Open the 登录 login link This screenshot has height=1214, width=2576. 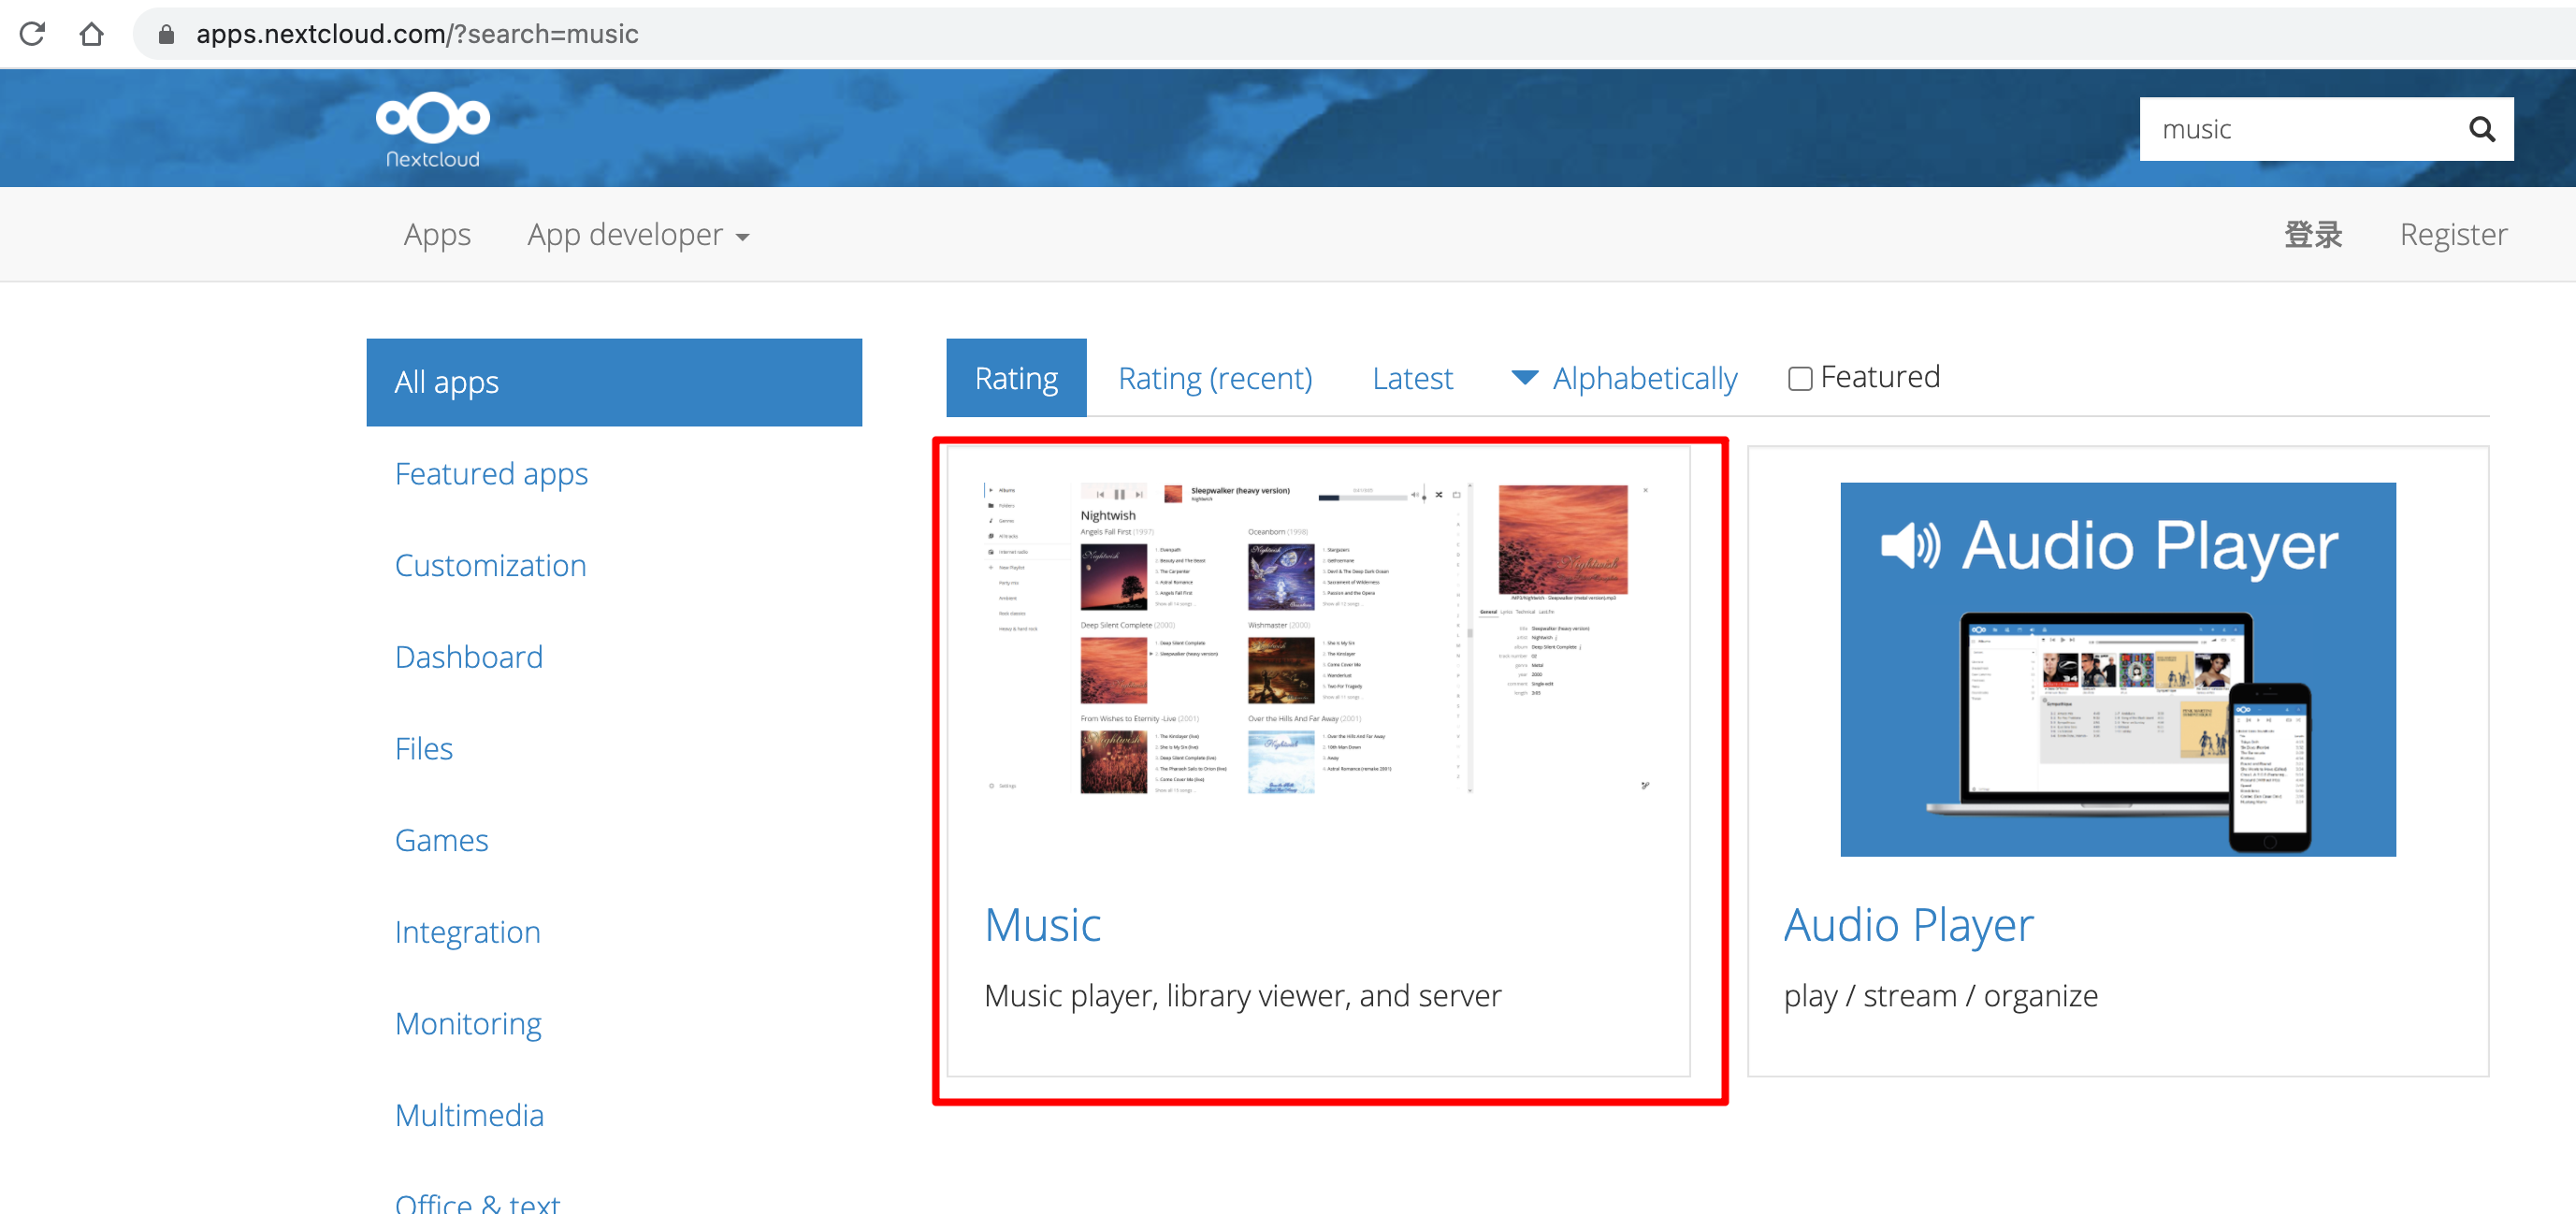(x=2313, y=234)
